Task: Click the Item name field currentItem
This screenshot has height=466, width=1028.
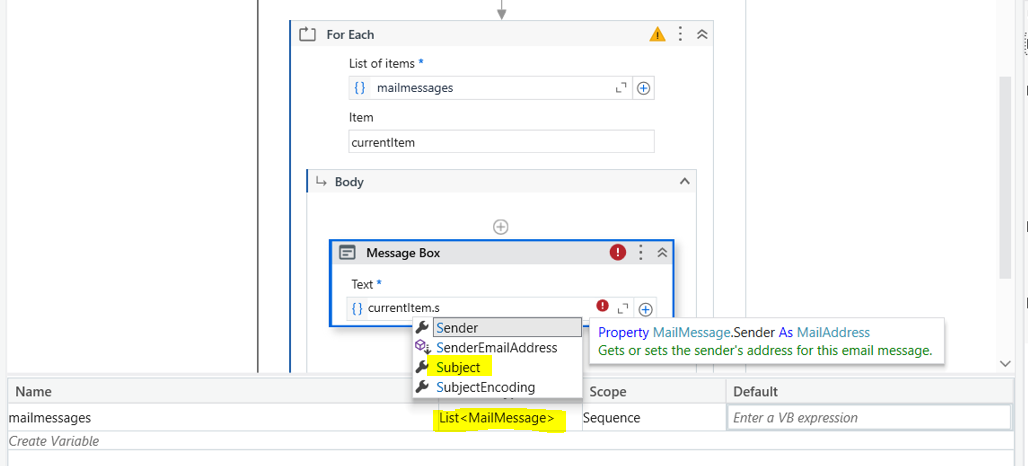Action: click(x=501, y=142)
